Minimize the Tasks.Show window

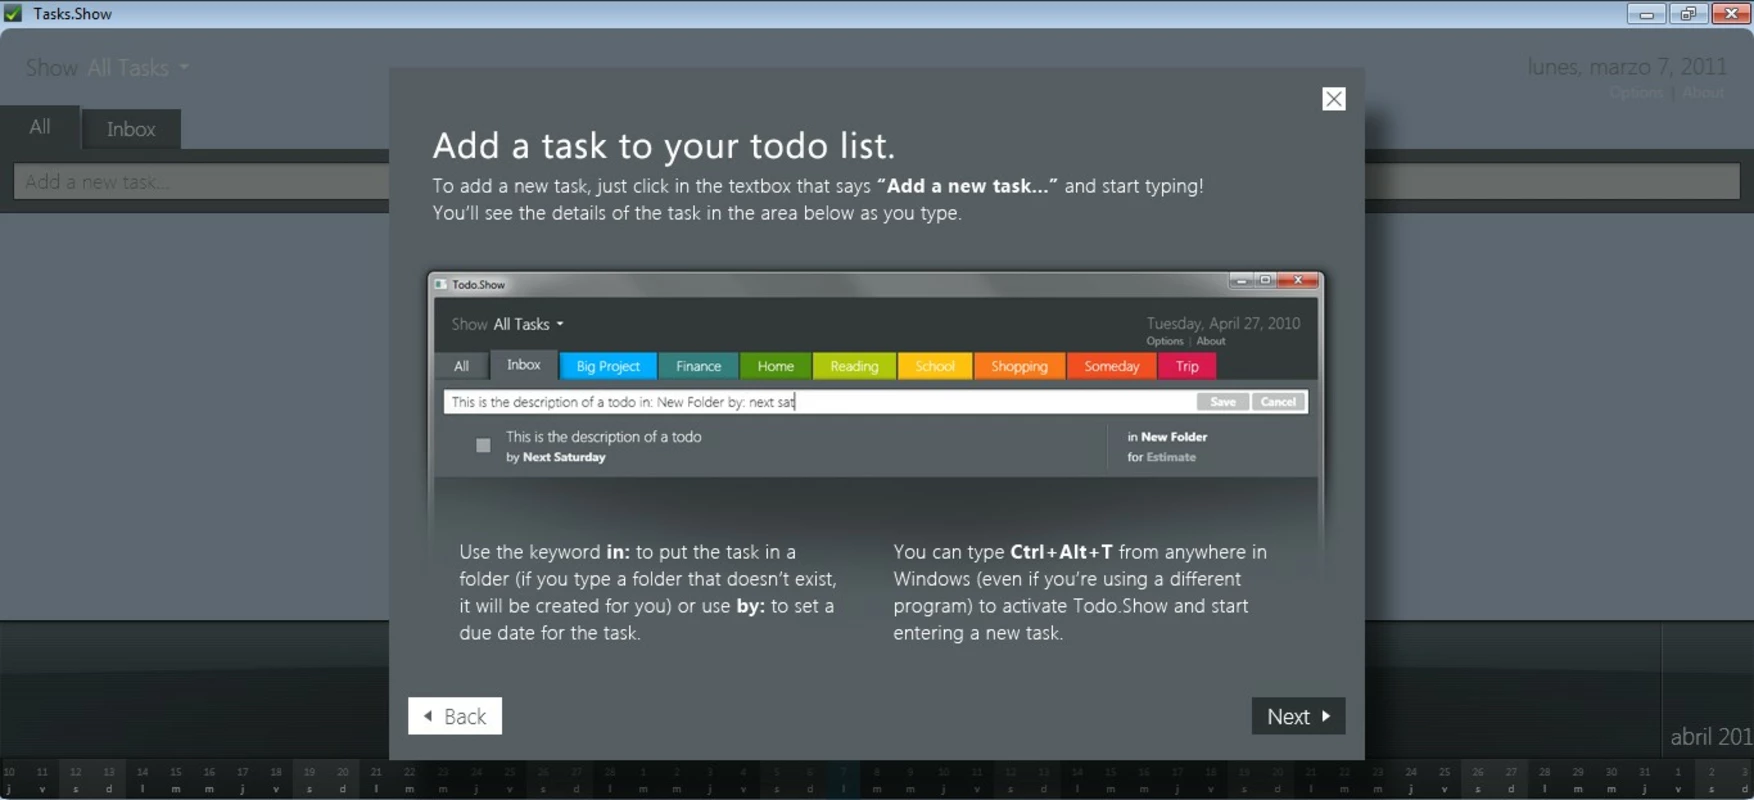tap(1646, 13)
